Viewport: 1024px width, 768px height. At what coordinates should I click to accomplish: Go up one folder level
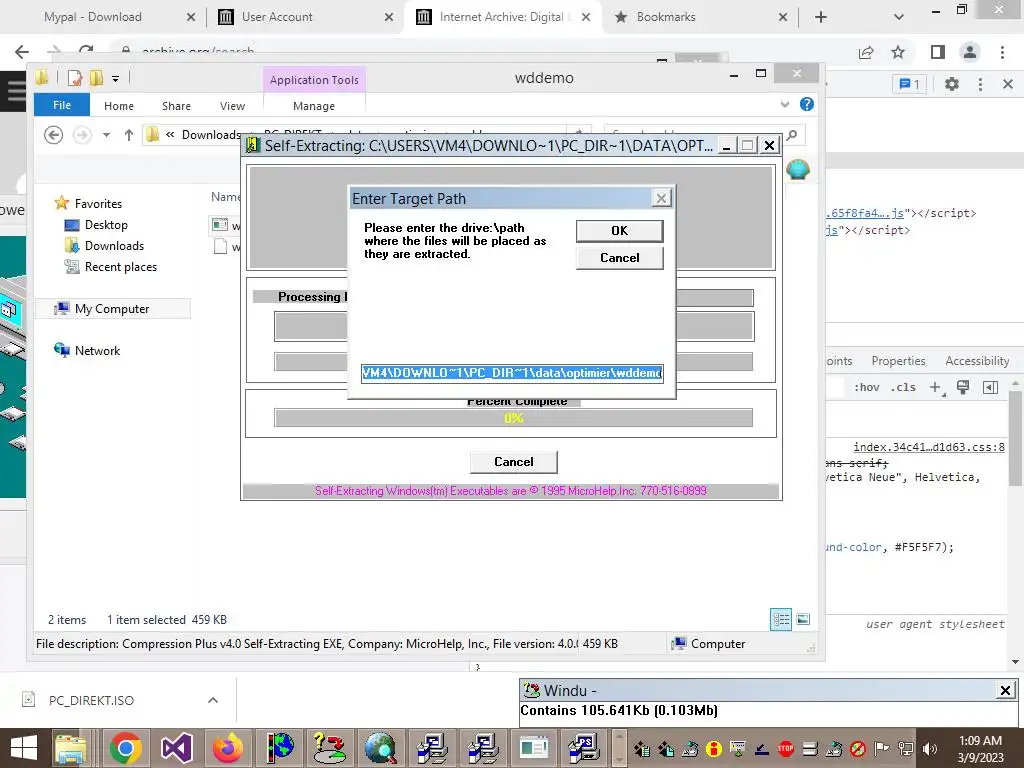point(129,135)
